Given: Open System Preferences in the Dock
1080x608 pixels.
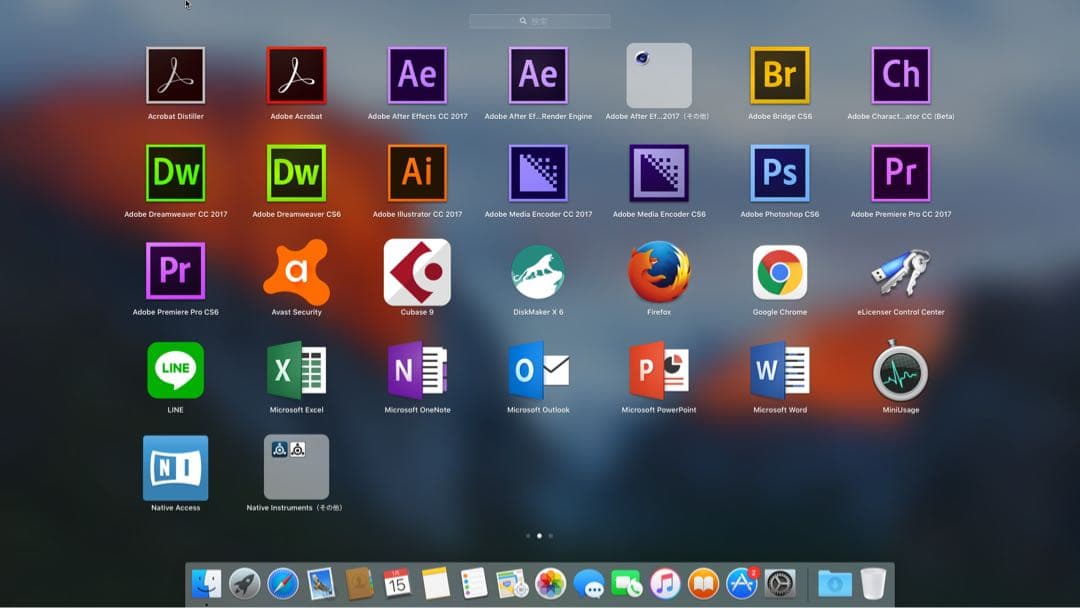Looking at the screenshot, I should pyautogui.click(x=780, y=583).
